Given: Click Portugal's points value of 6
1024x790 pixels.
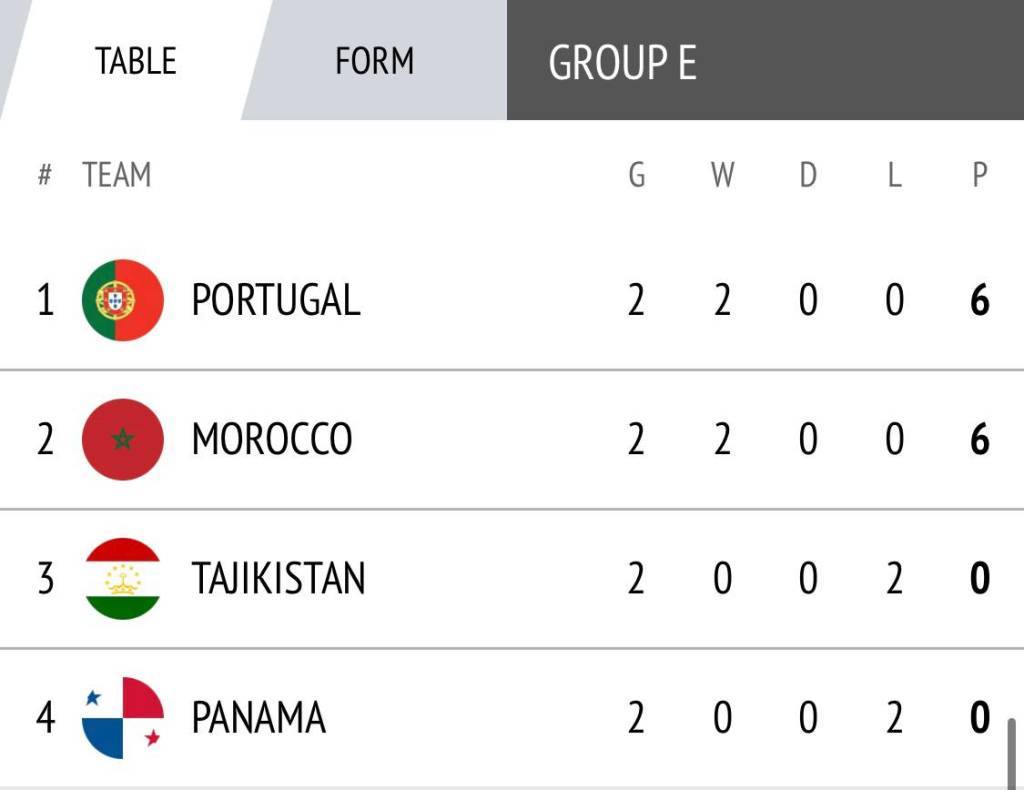Looking at the screenshot, I should coord(980,300).
